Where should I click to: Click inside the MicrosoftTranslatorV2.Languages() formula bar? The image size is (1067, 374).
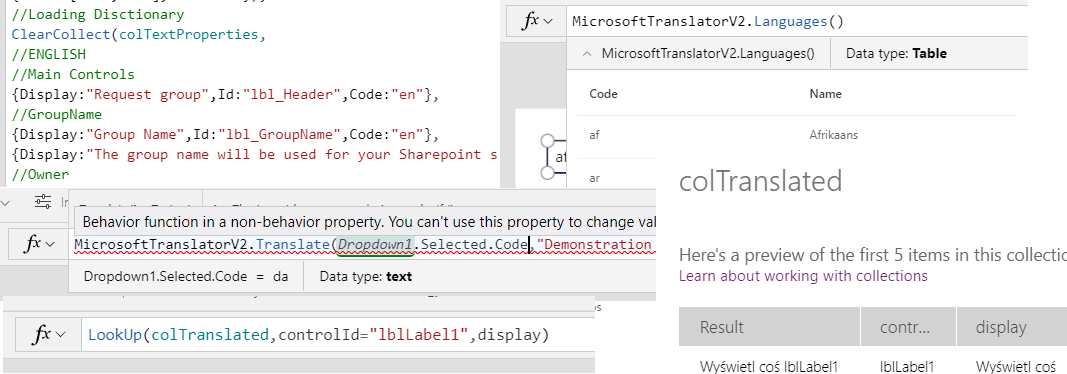(796, 21)
